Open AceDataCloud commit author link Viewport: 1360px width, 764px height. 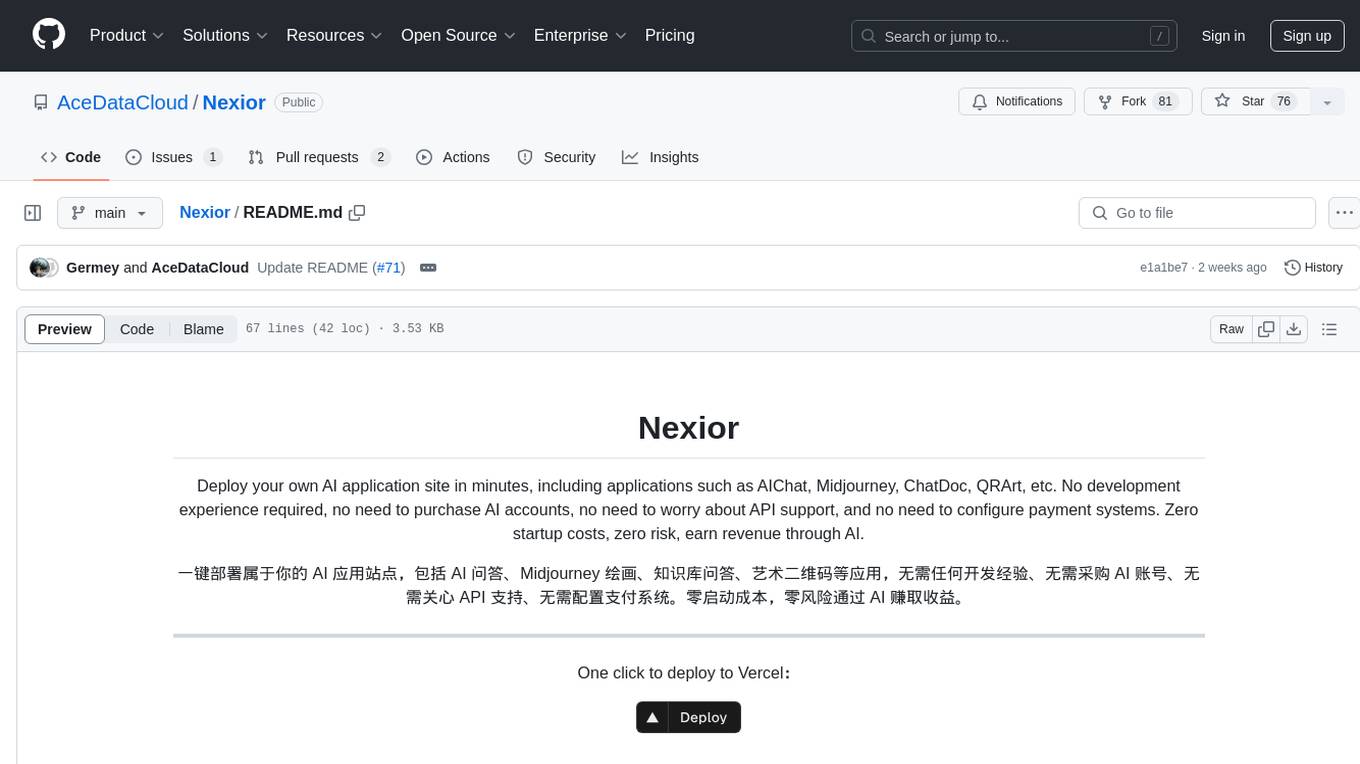(200, 268)
